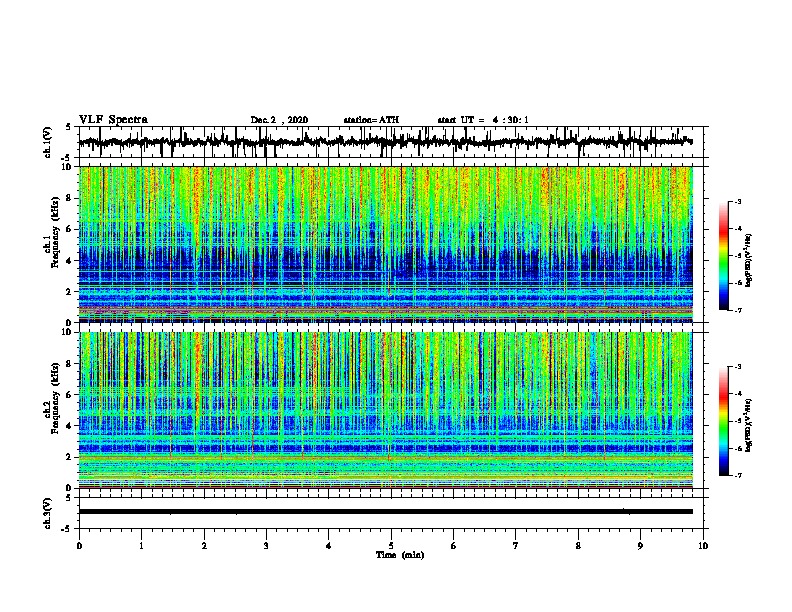Click time axis tick label "7"
792x612 pixels.
(x=516, y=546)
